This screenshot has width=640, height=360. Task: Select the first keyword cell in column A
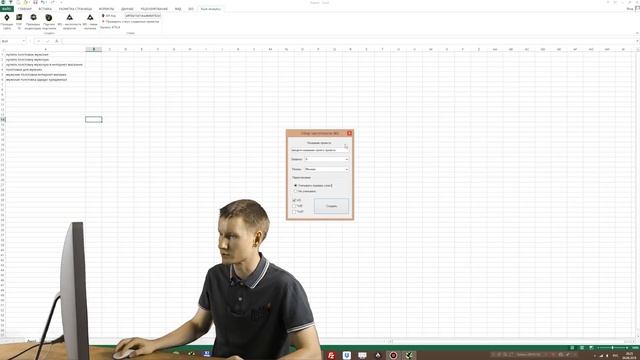pos(45,55)
